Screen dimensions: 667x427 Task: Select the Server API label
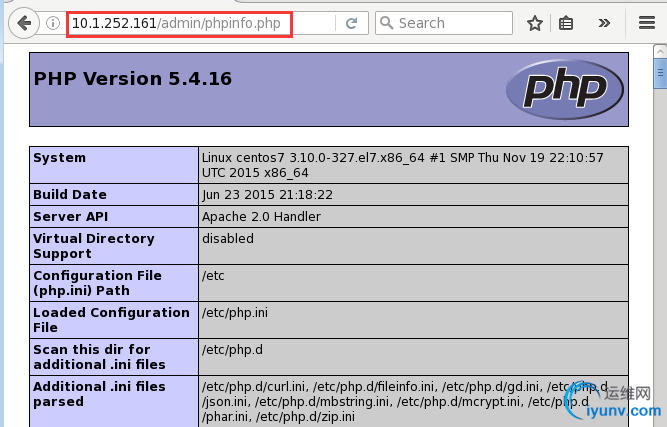point(71,217)
